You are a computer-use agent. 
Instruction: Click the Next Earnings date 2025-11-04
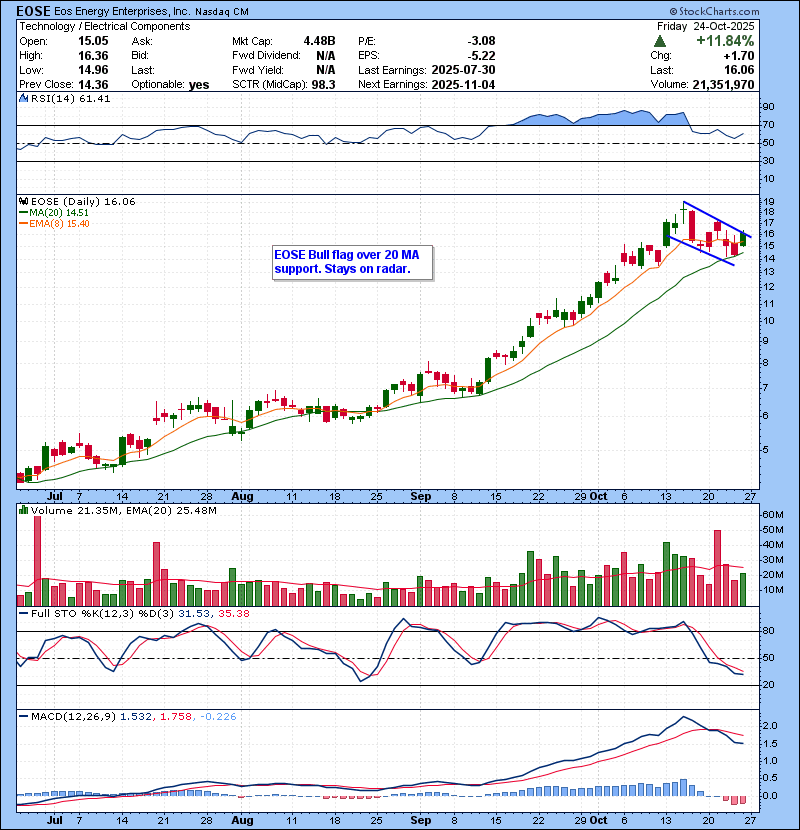[x=463, y=85]
